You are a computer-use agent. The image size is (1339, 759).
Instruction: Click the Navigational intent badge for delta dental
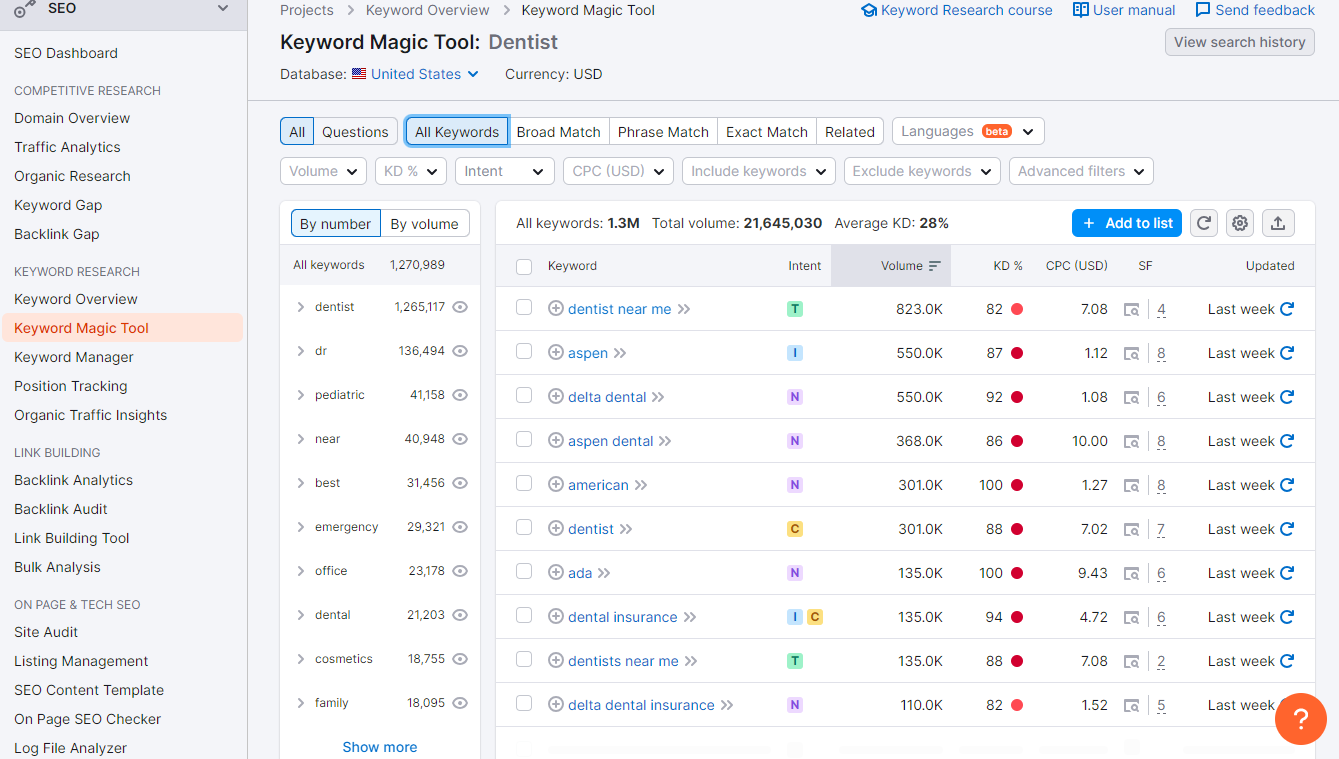(x=795, y=397)
